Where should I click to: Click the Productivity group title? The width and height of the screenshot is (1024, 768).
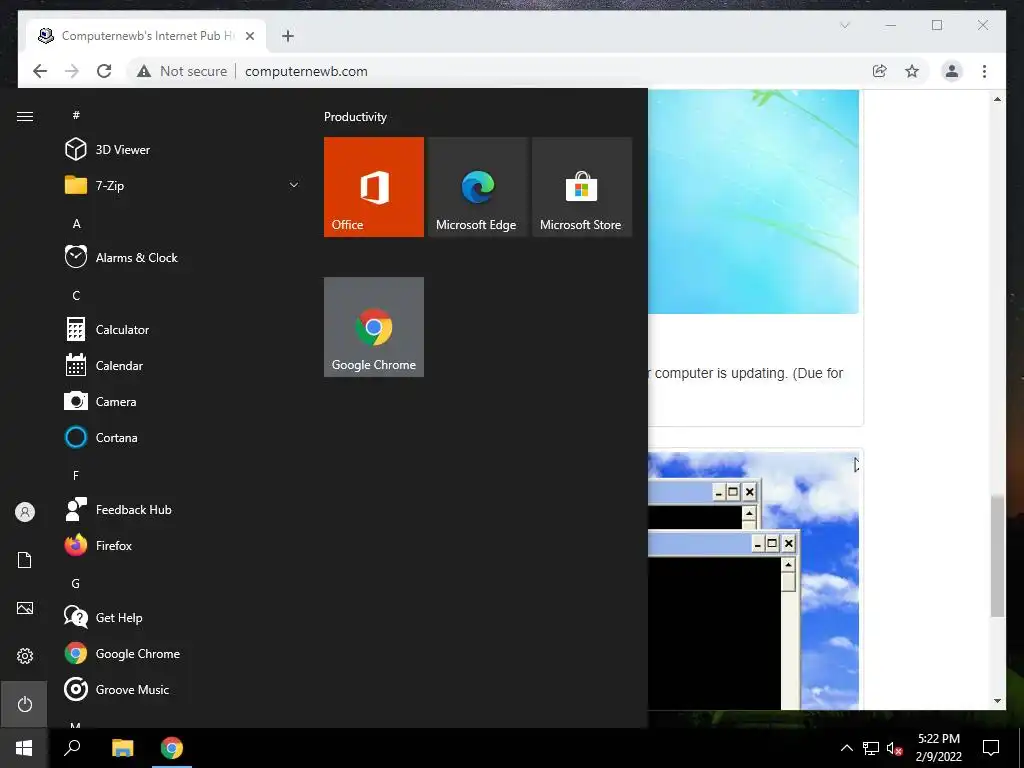(x=355, y=117)
